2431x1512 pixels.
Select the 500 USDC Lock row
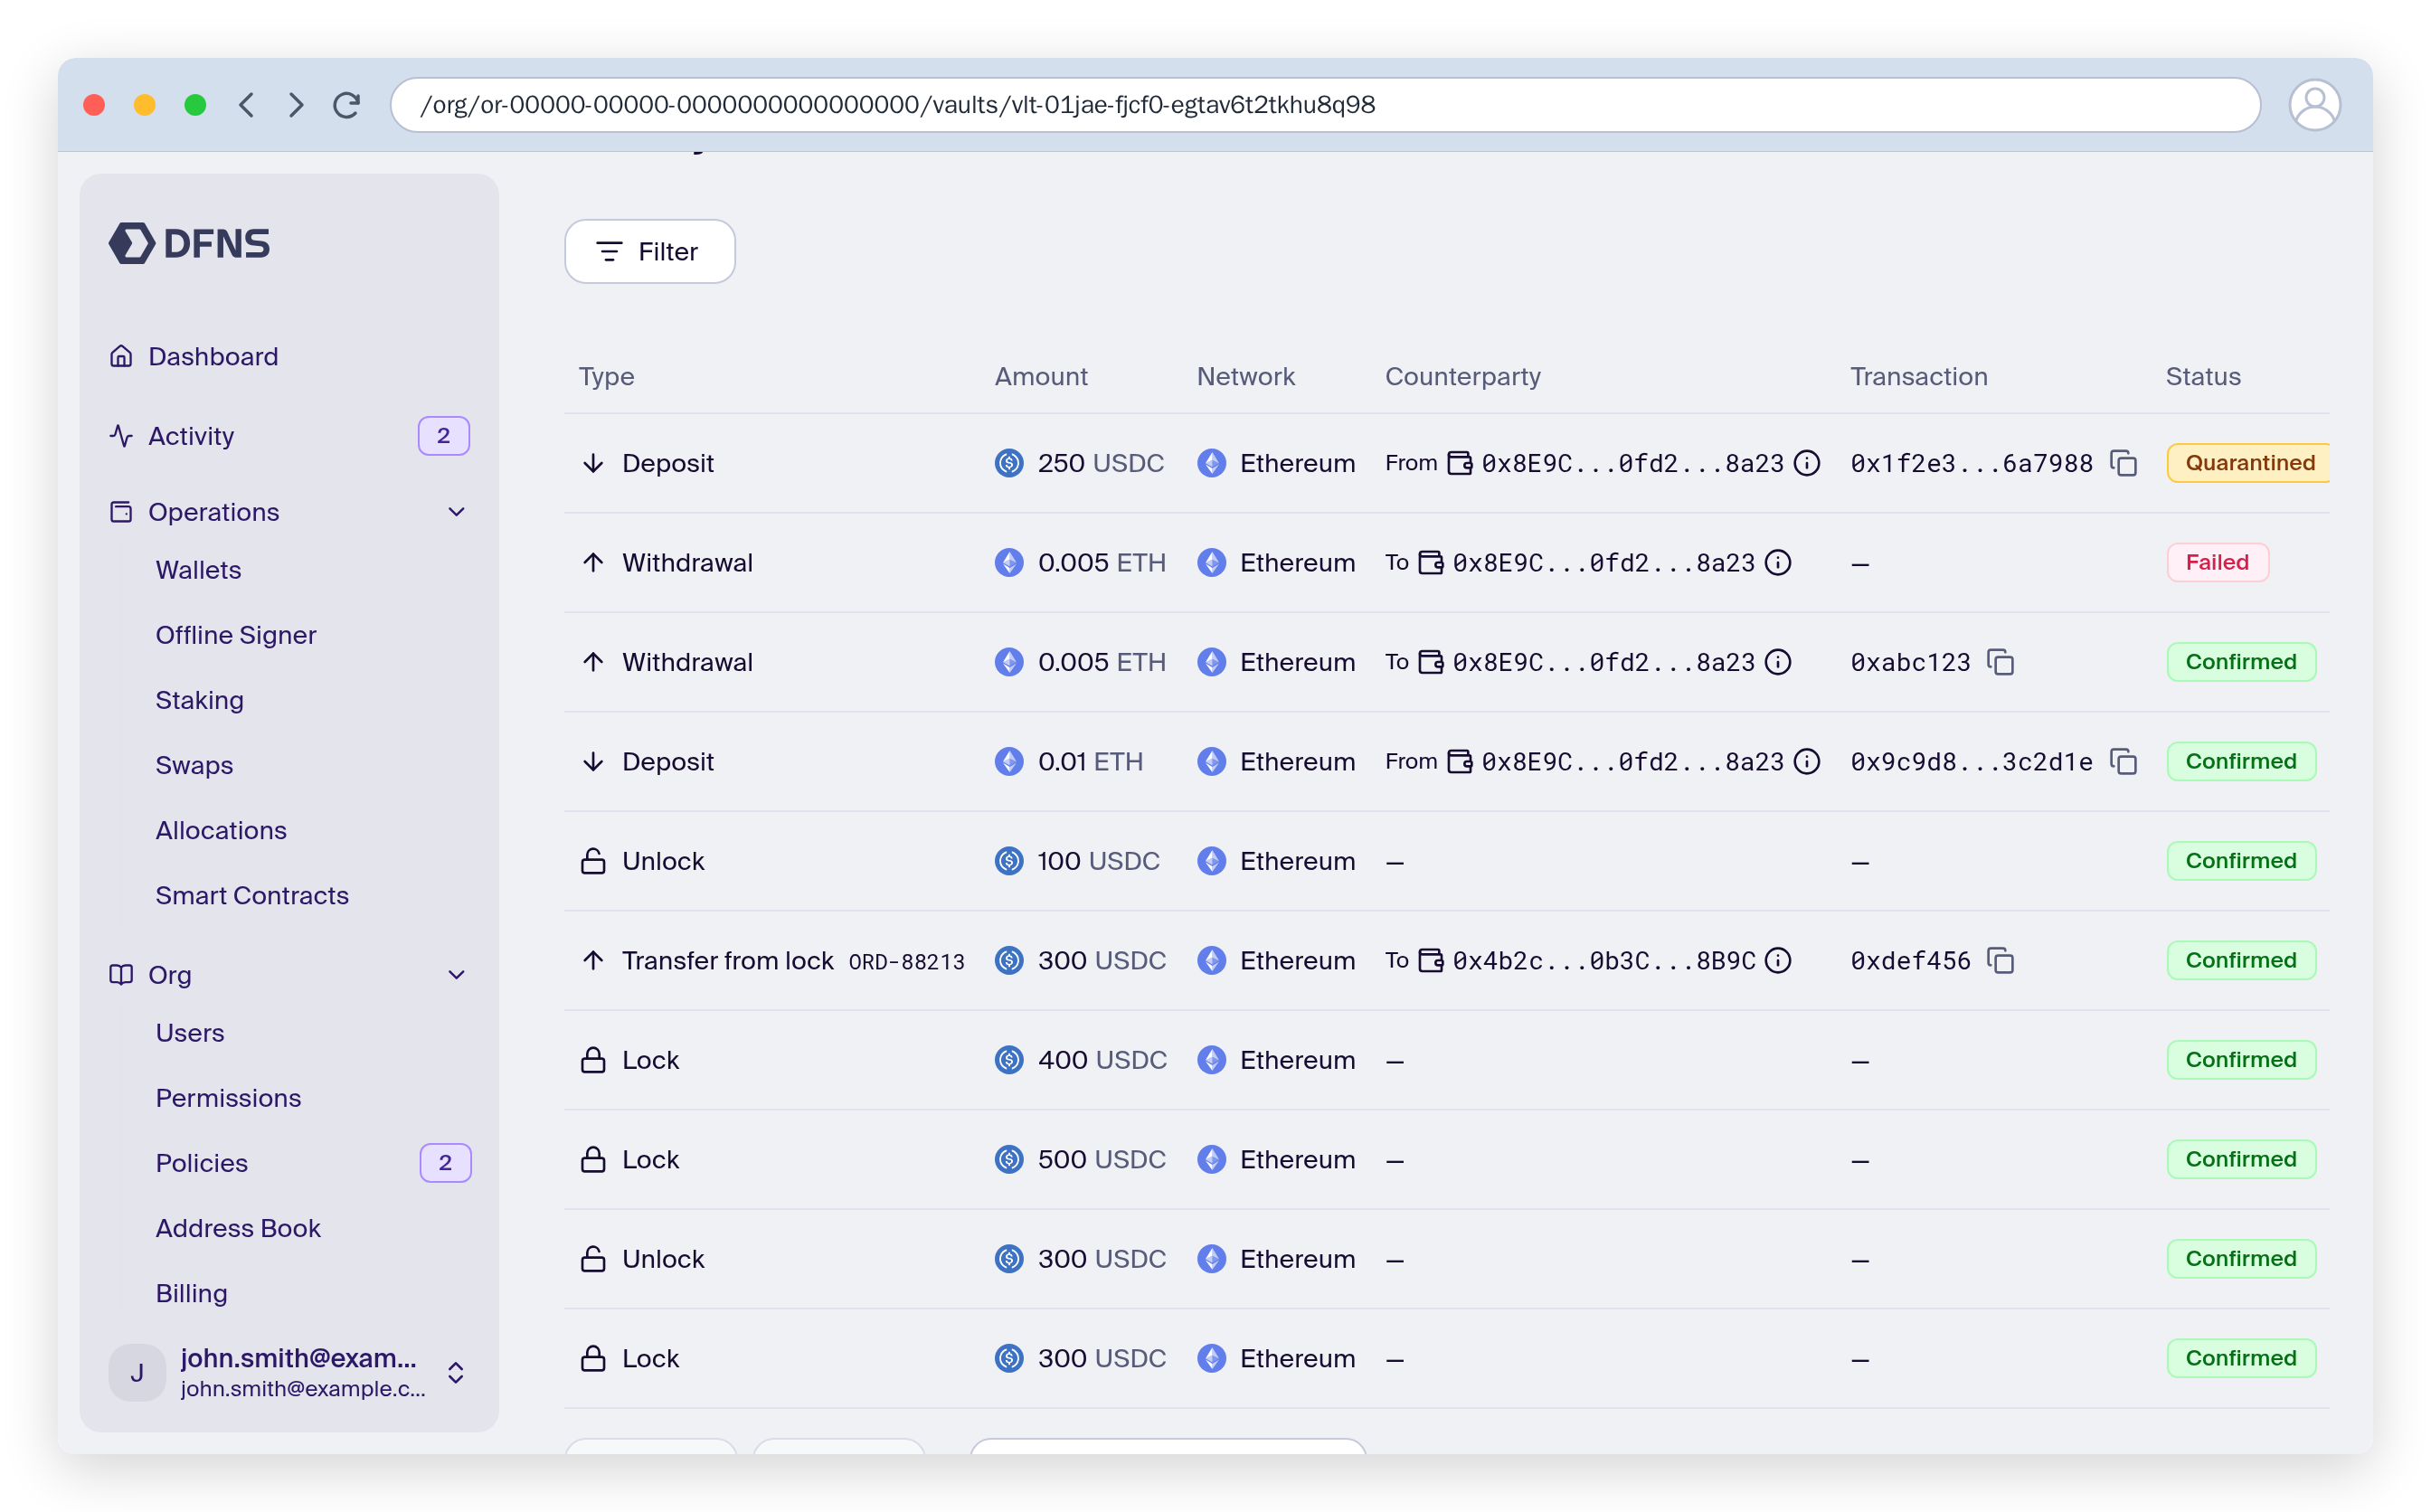pos(1446,1160)
